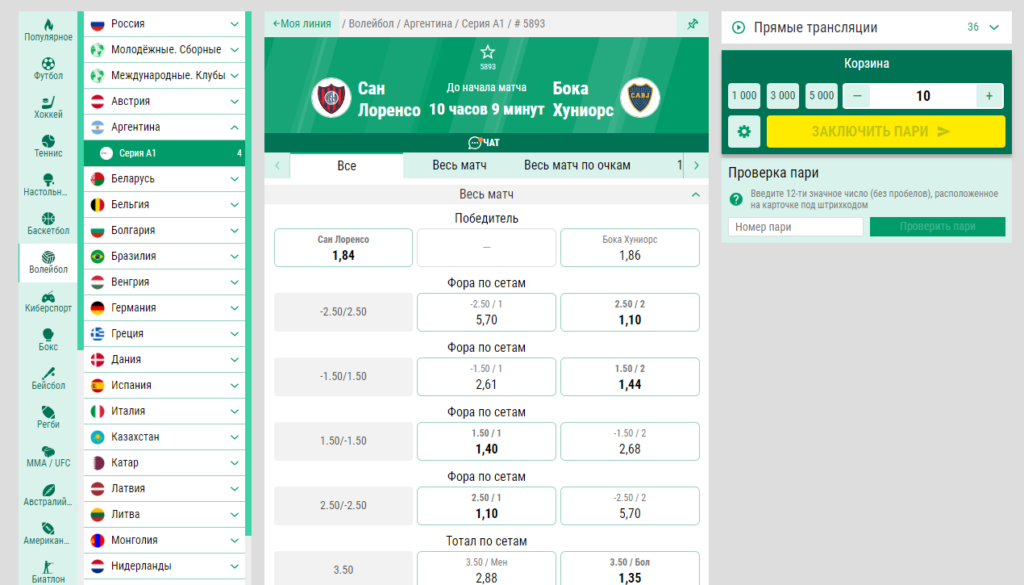1024x585 pixels.
Task: Click the help question mark icon
Action: (x=736, y=199)
